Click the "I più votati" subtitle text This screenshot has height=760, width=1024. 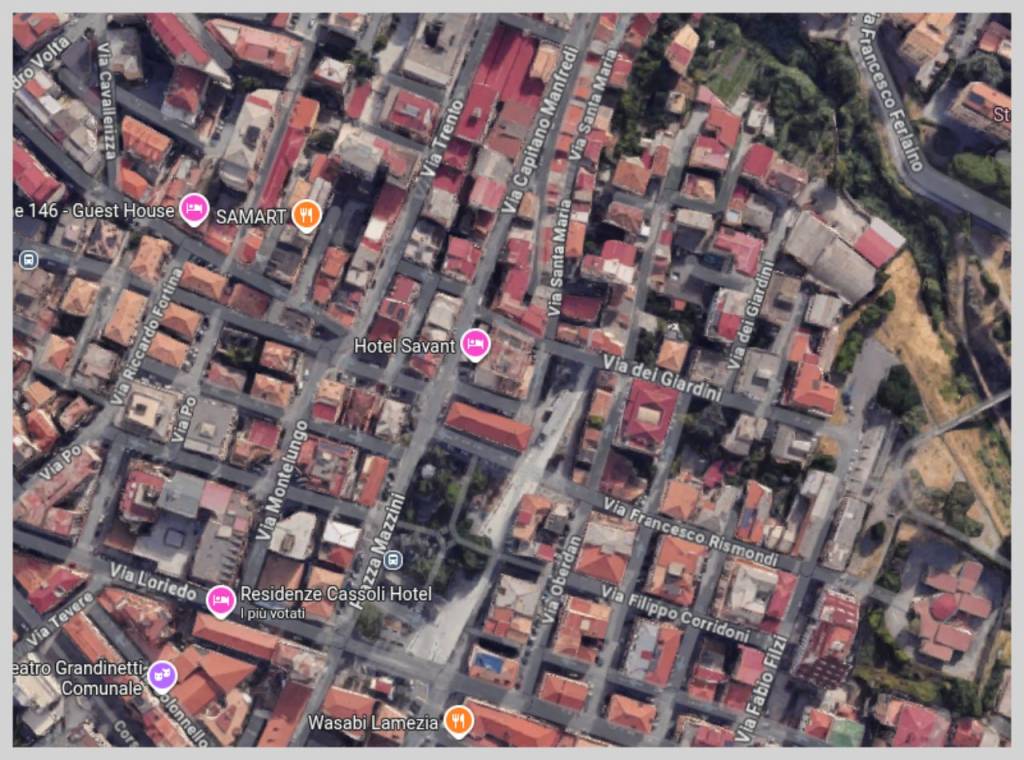tap(270, 613)
